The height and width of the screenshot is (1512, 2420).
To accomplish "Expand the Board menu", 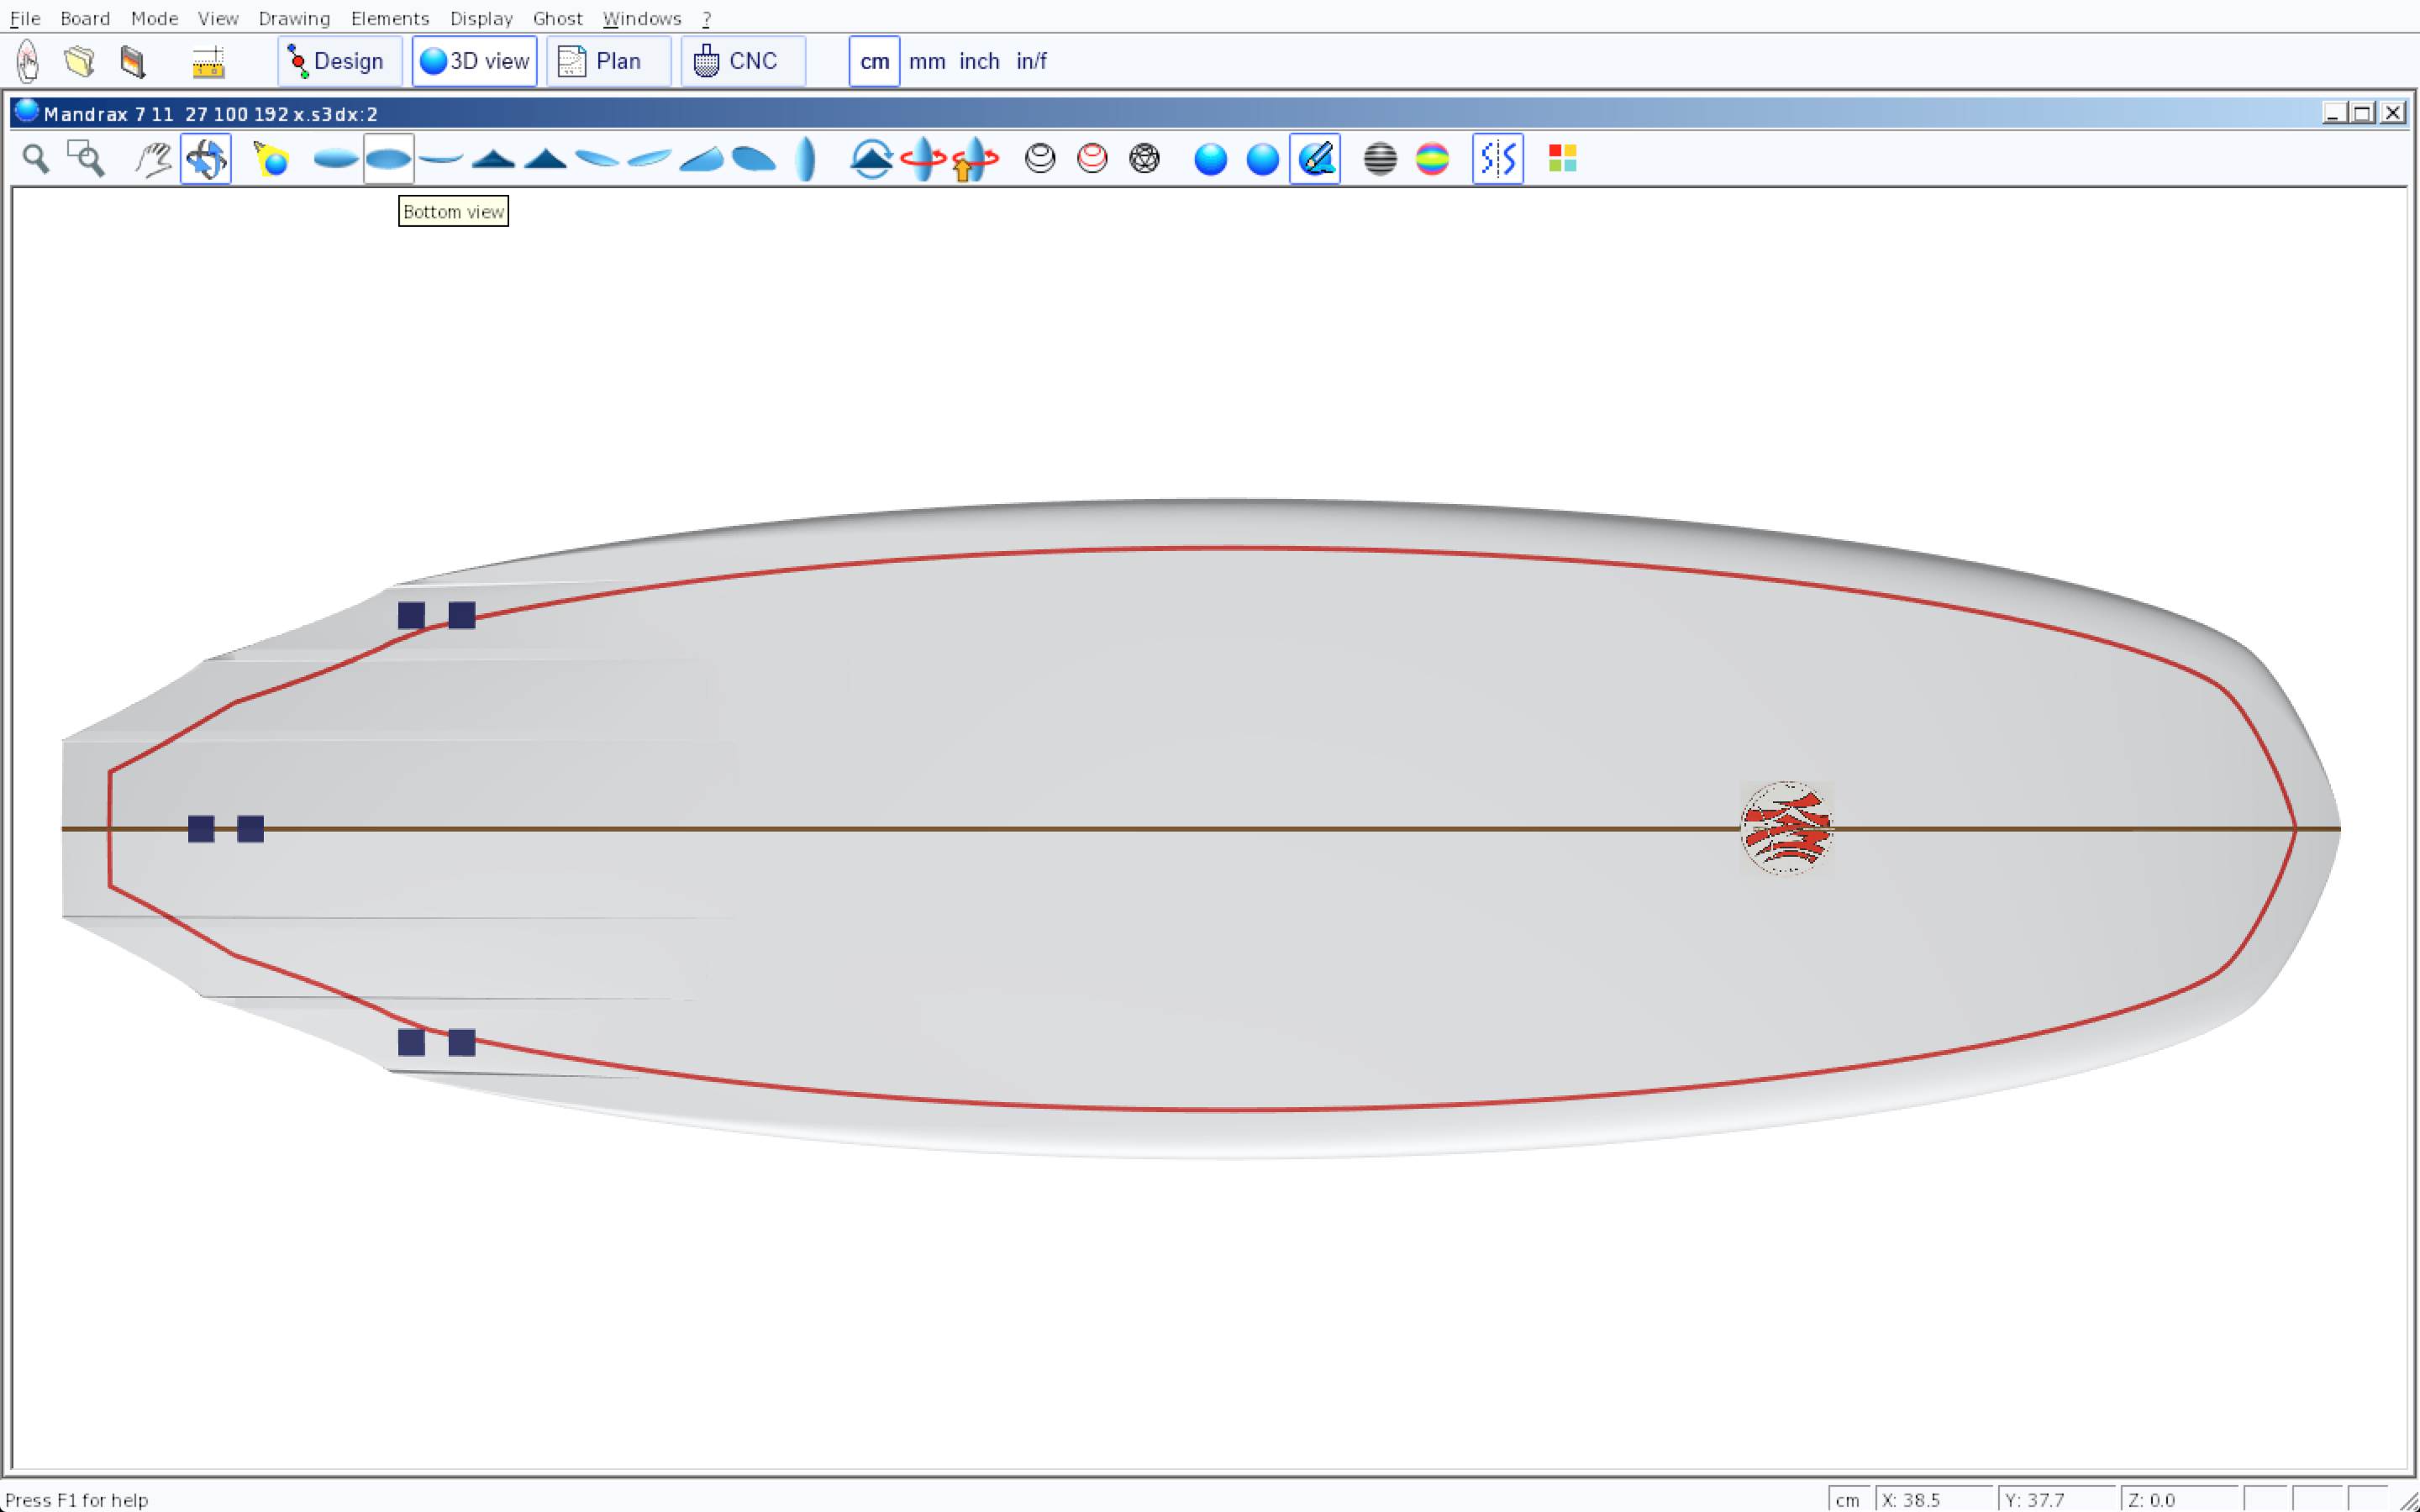I will tap(85, 18).
